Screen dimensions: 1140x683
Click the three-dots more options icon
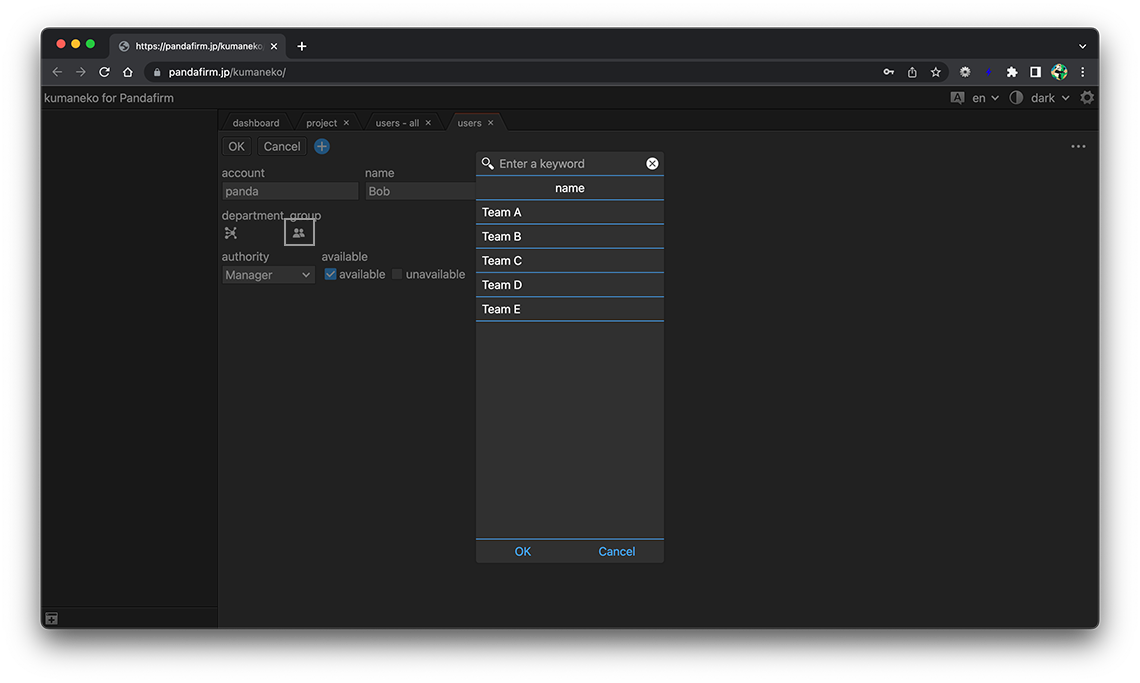point(1078,147)
